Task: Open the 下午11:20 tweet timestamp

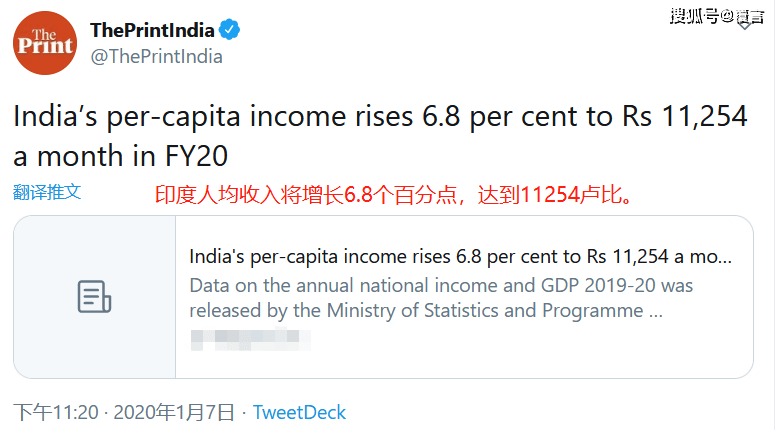Action: (x=56, y=412)
